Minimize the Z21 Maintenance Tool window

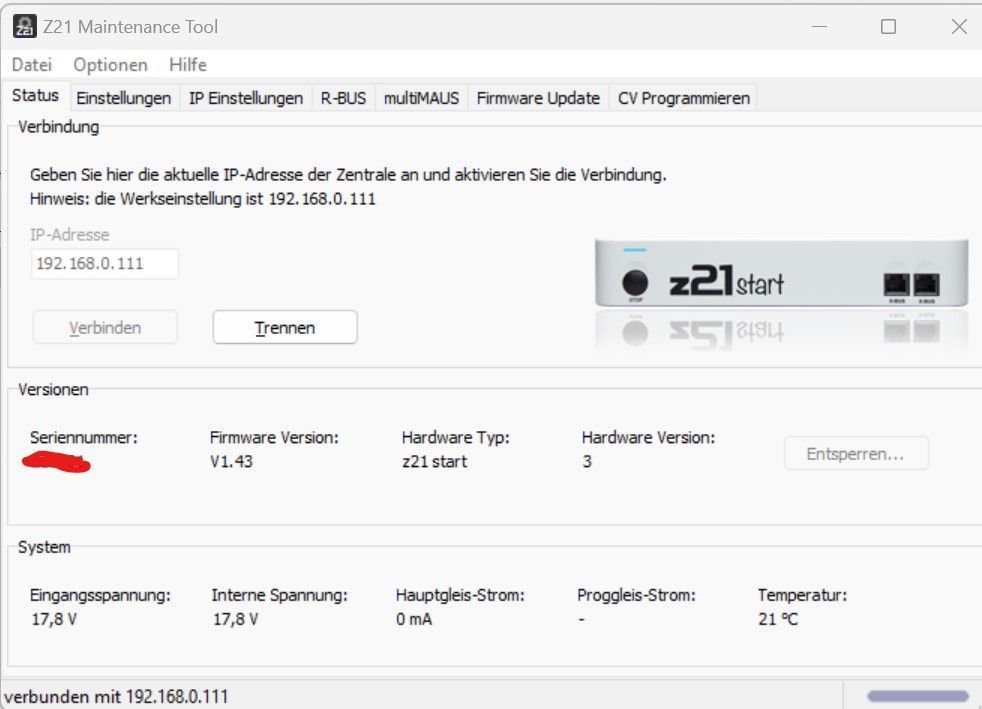[819, 26]
